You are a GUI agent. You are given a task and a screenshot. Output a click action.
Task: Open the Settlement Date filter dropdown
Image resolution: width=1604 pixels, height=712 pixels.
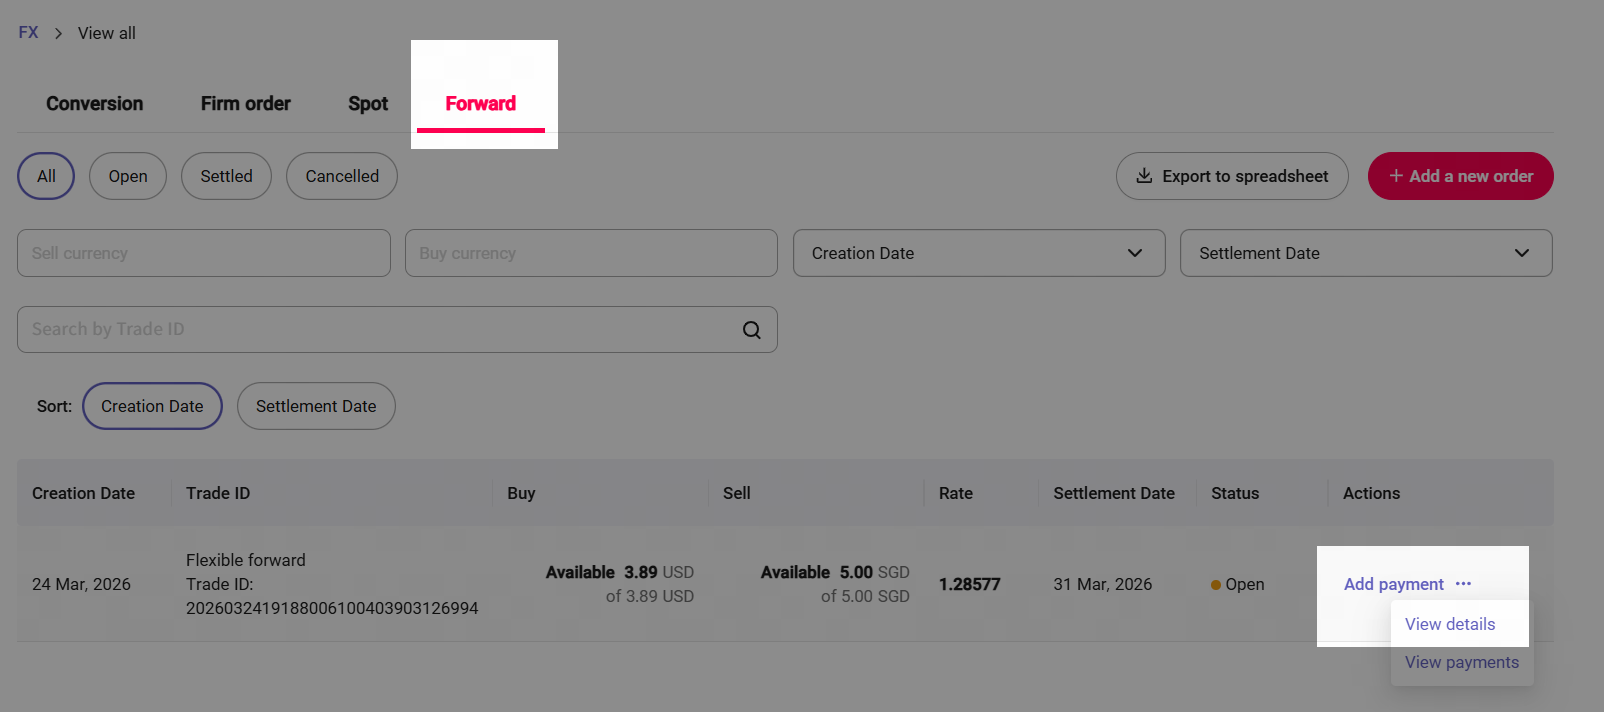coord(1365,253)
